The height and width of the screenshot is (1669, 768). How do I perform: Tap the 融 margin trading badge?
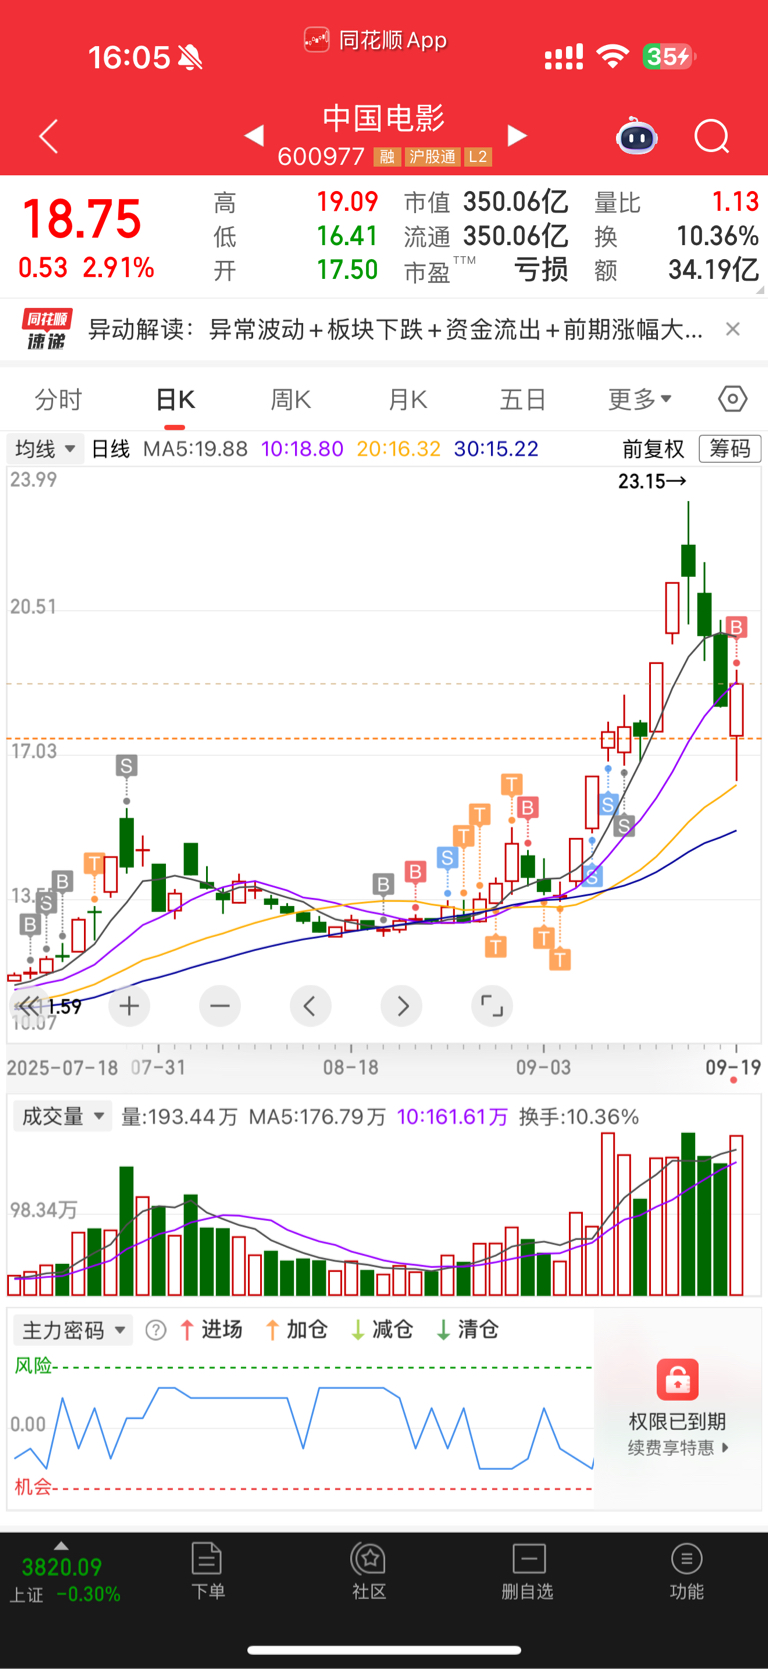[387, 157]
